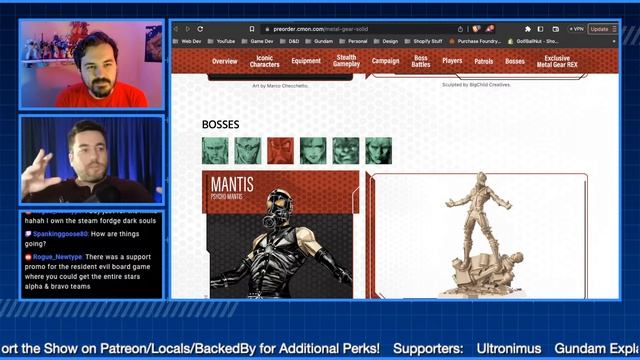This screenshot has width=640, height=360.
Task: Open the Personal bookmarks folder
Action: coord(353,41)
